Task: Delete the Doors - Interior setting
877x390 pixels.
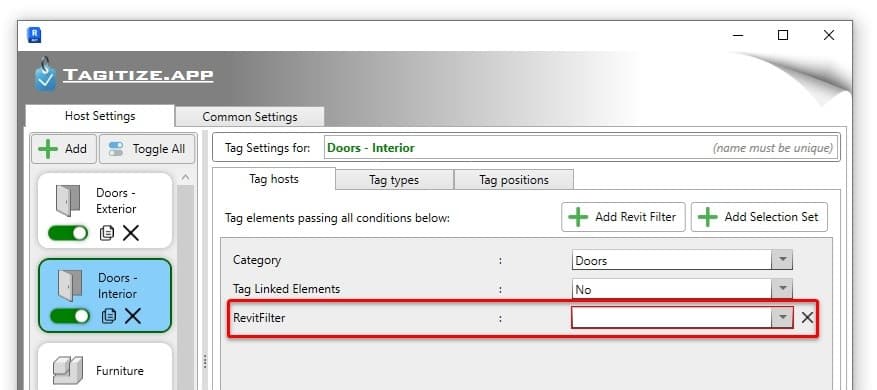Action: pyautogui.click(x=133, y=316)
